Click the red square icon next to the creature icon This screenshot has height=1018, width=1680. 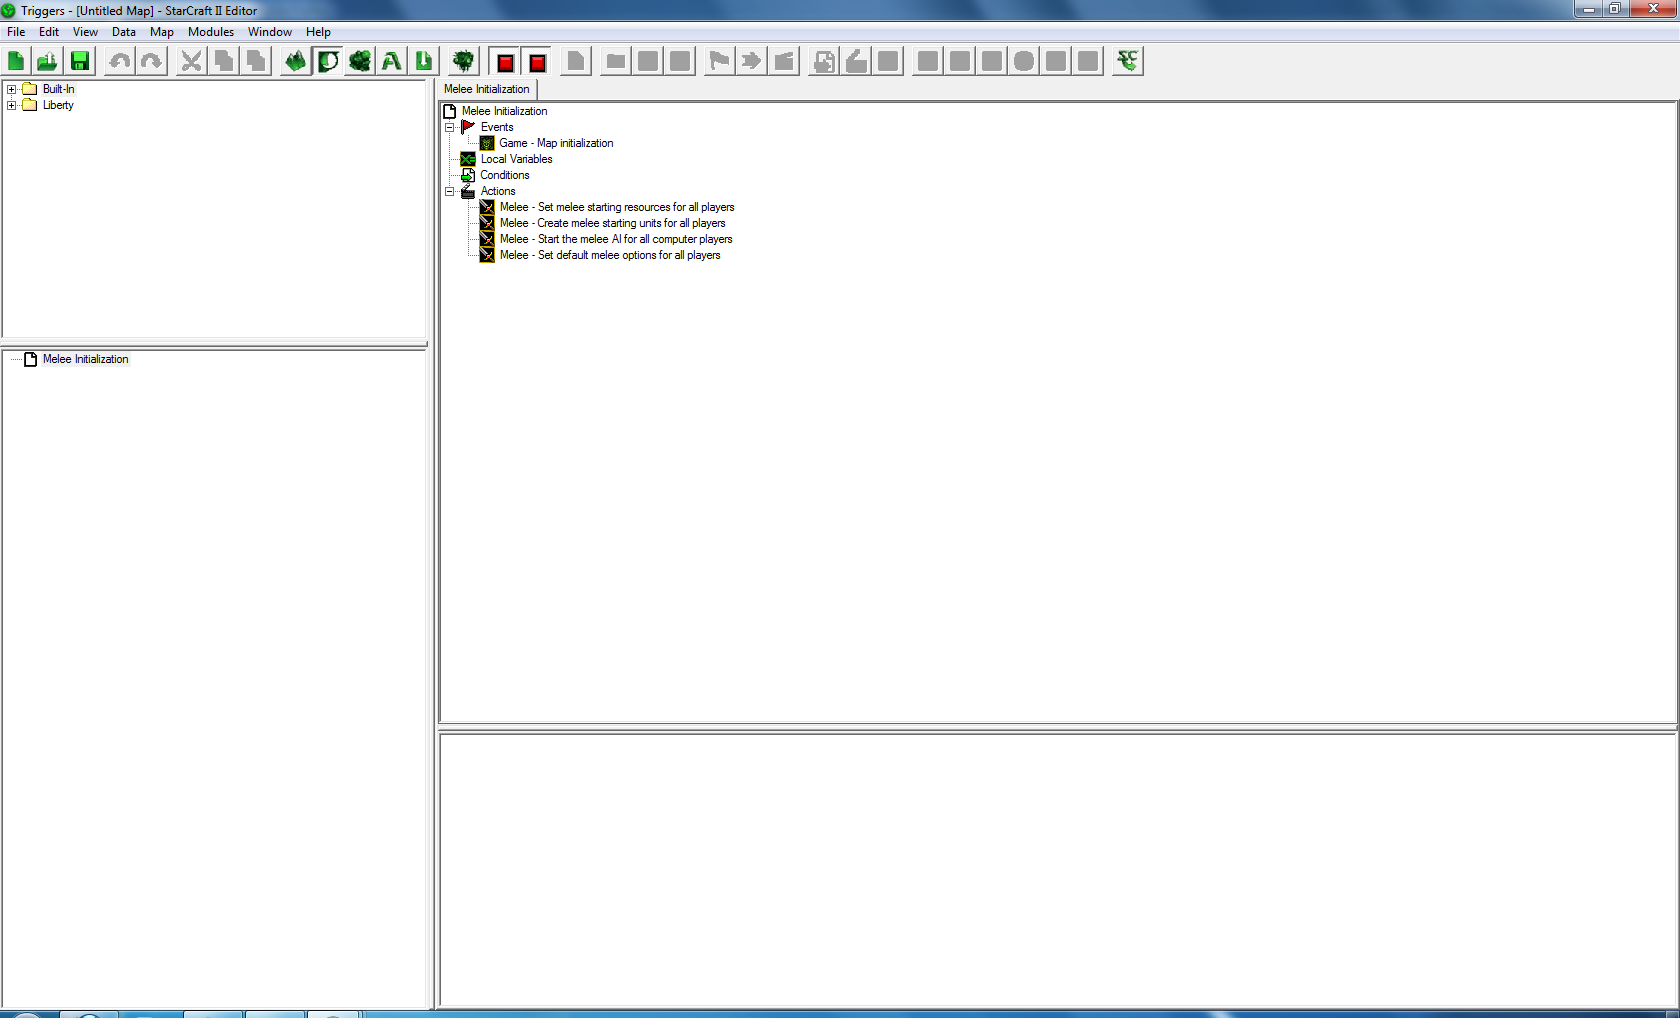(x=505, y=62)
